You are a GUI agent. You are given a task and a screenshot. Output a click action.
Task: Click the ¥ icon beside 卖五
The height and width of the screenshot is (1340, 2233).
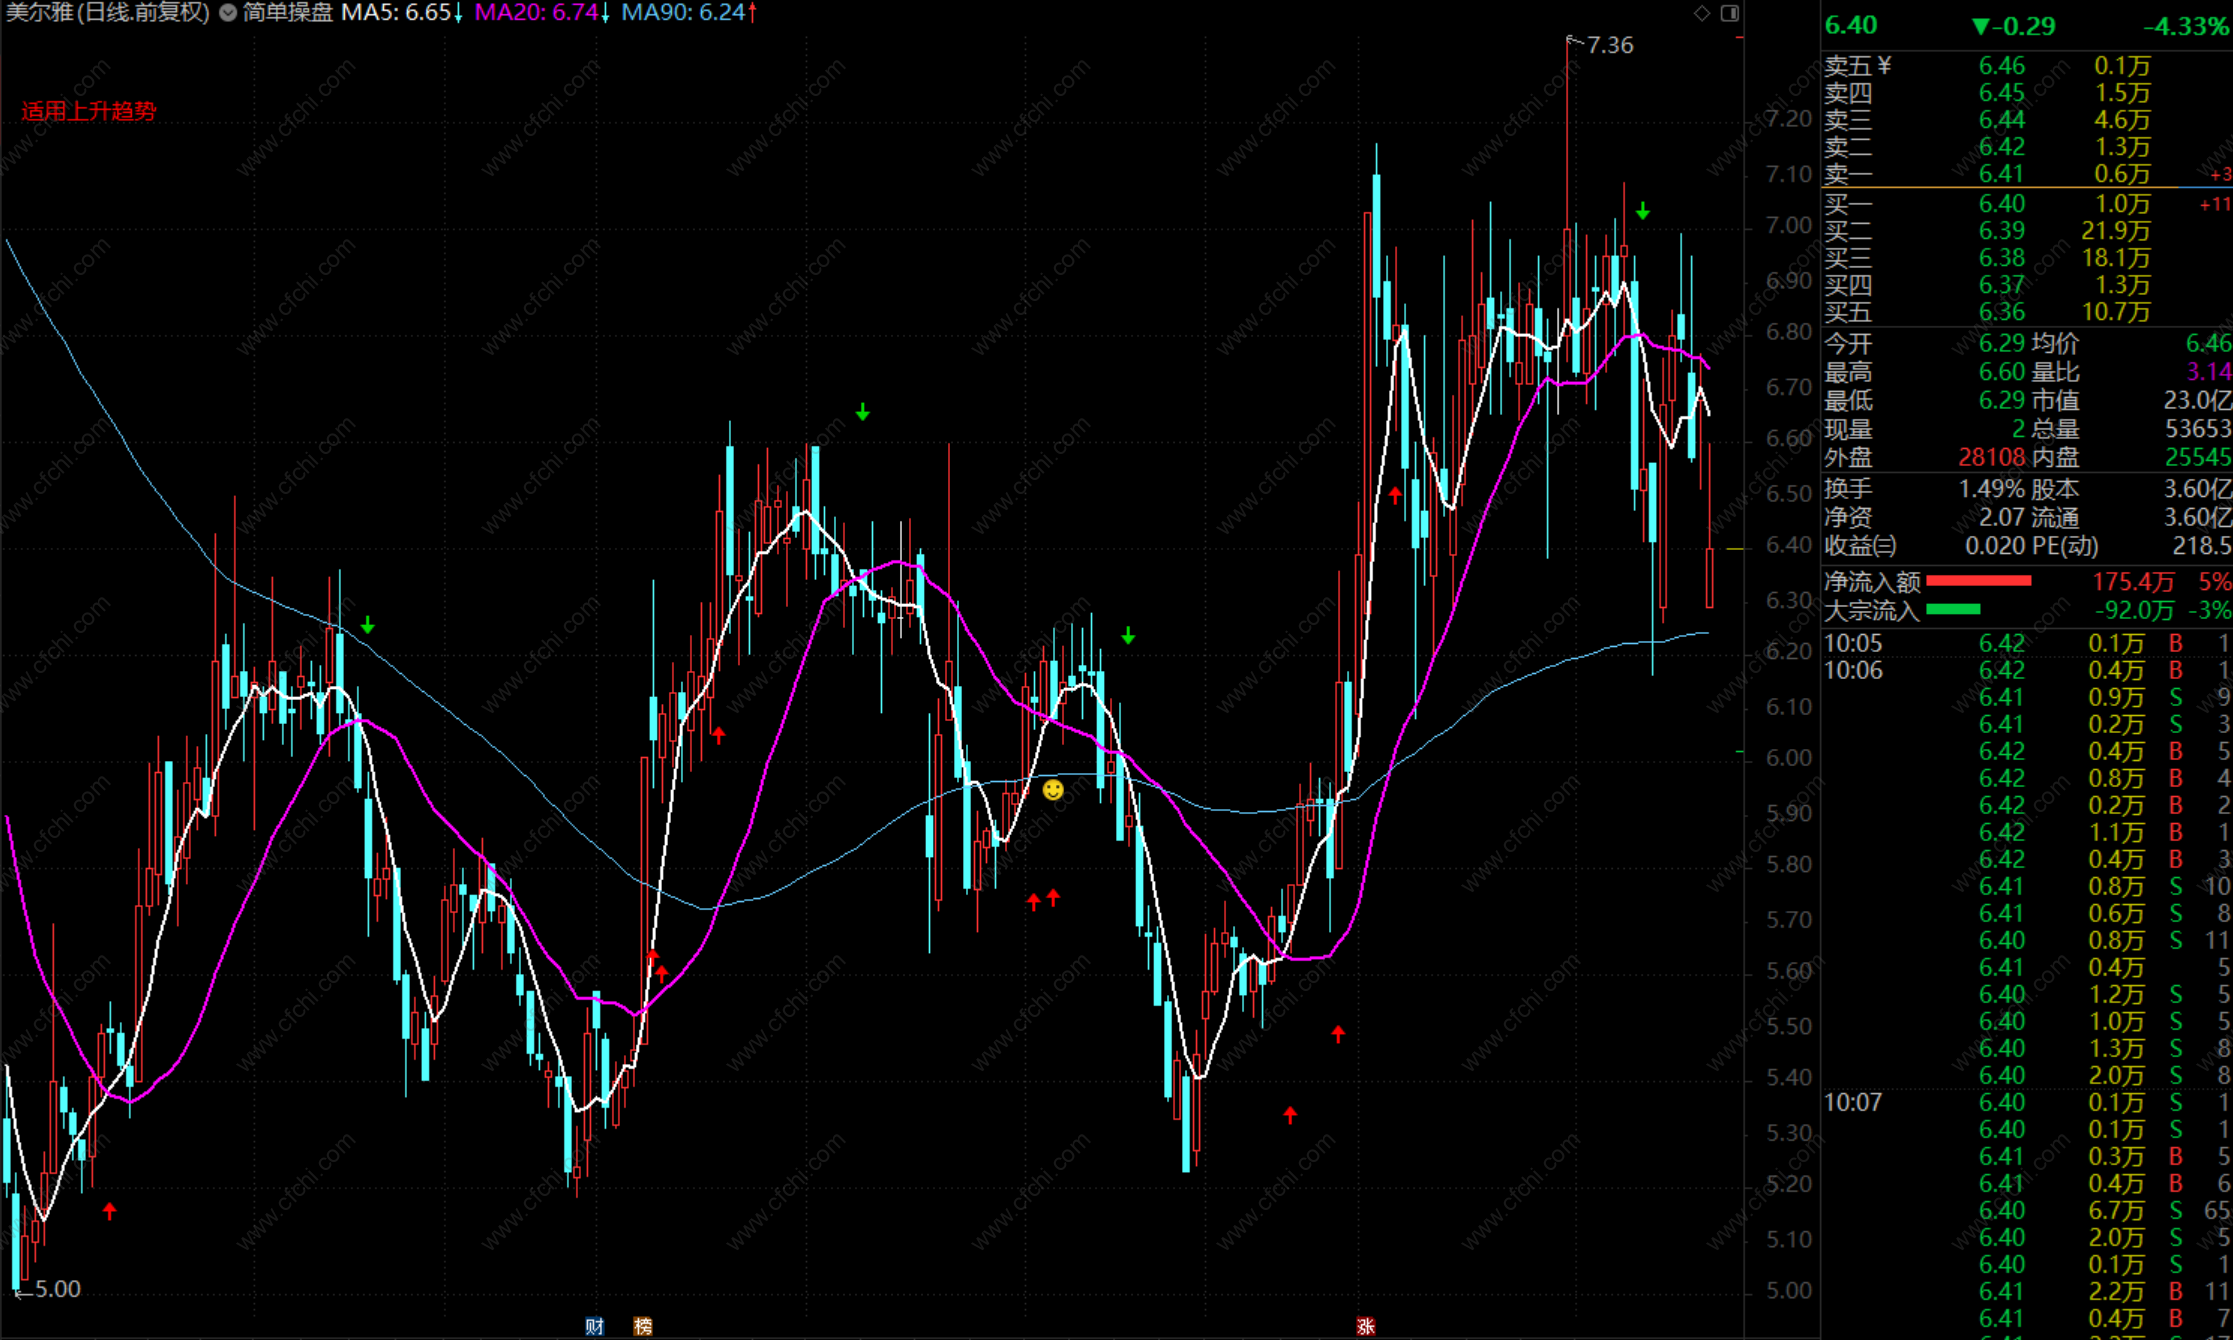1885,65
